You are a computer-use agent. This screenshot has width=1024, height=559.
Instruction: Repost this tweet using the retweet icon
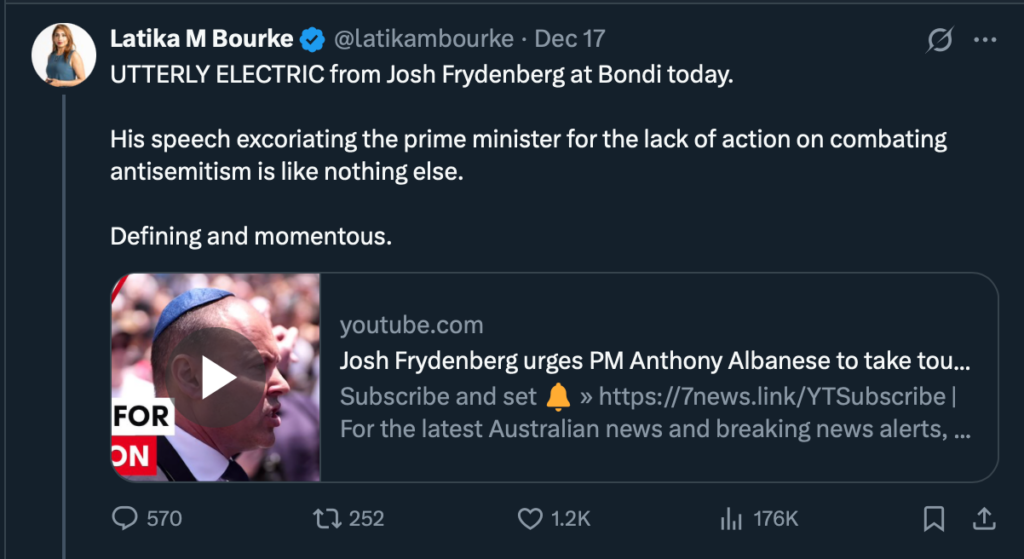[x=326, y=518]
